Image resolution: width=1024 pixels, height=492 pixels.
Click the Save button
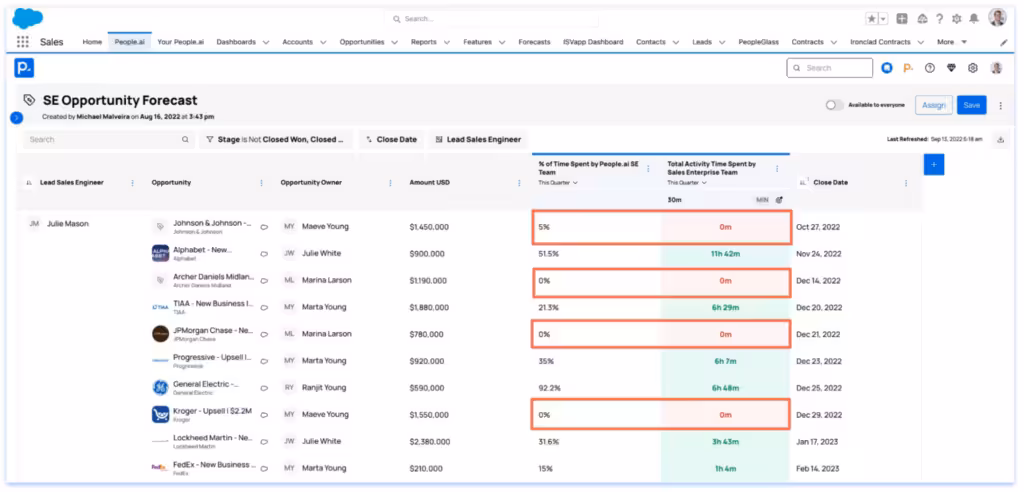971,105
